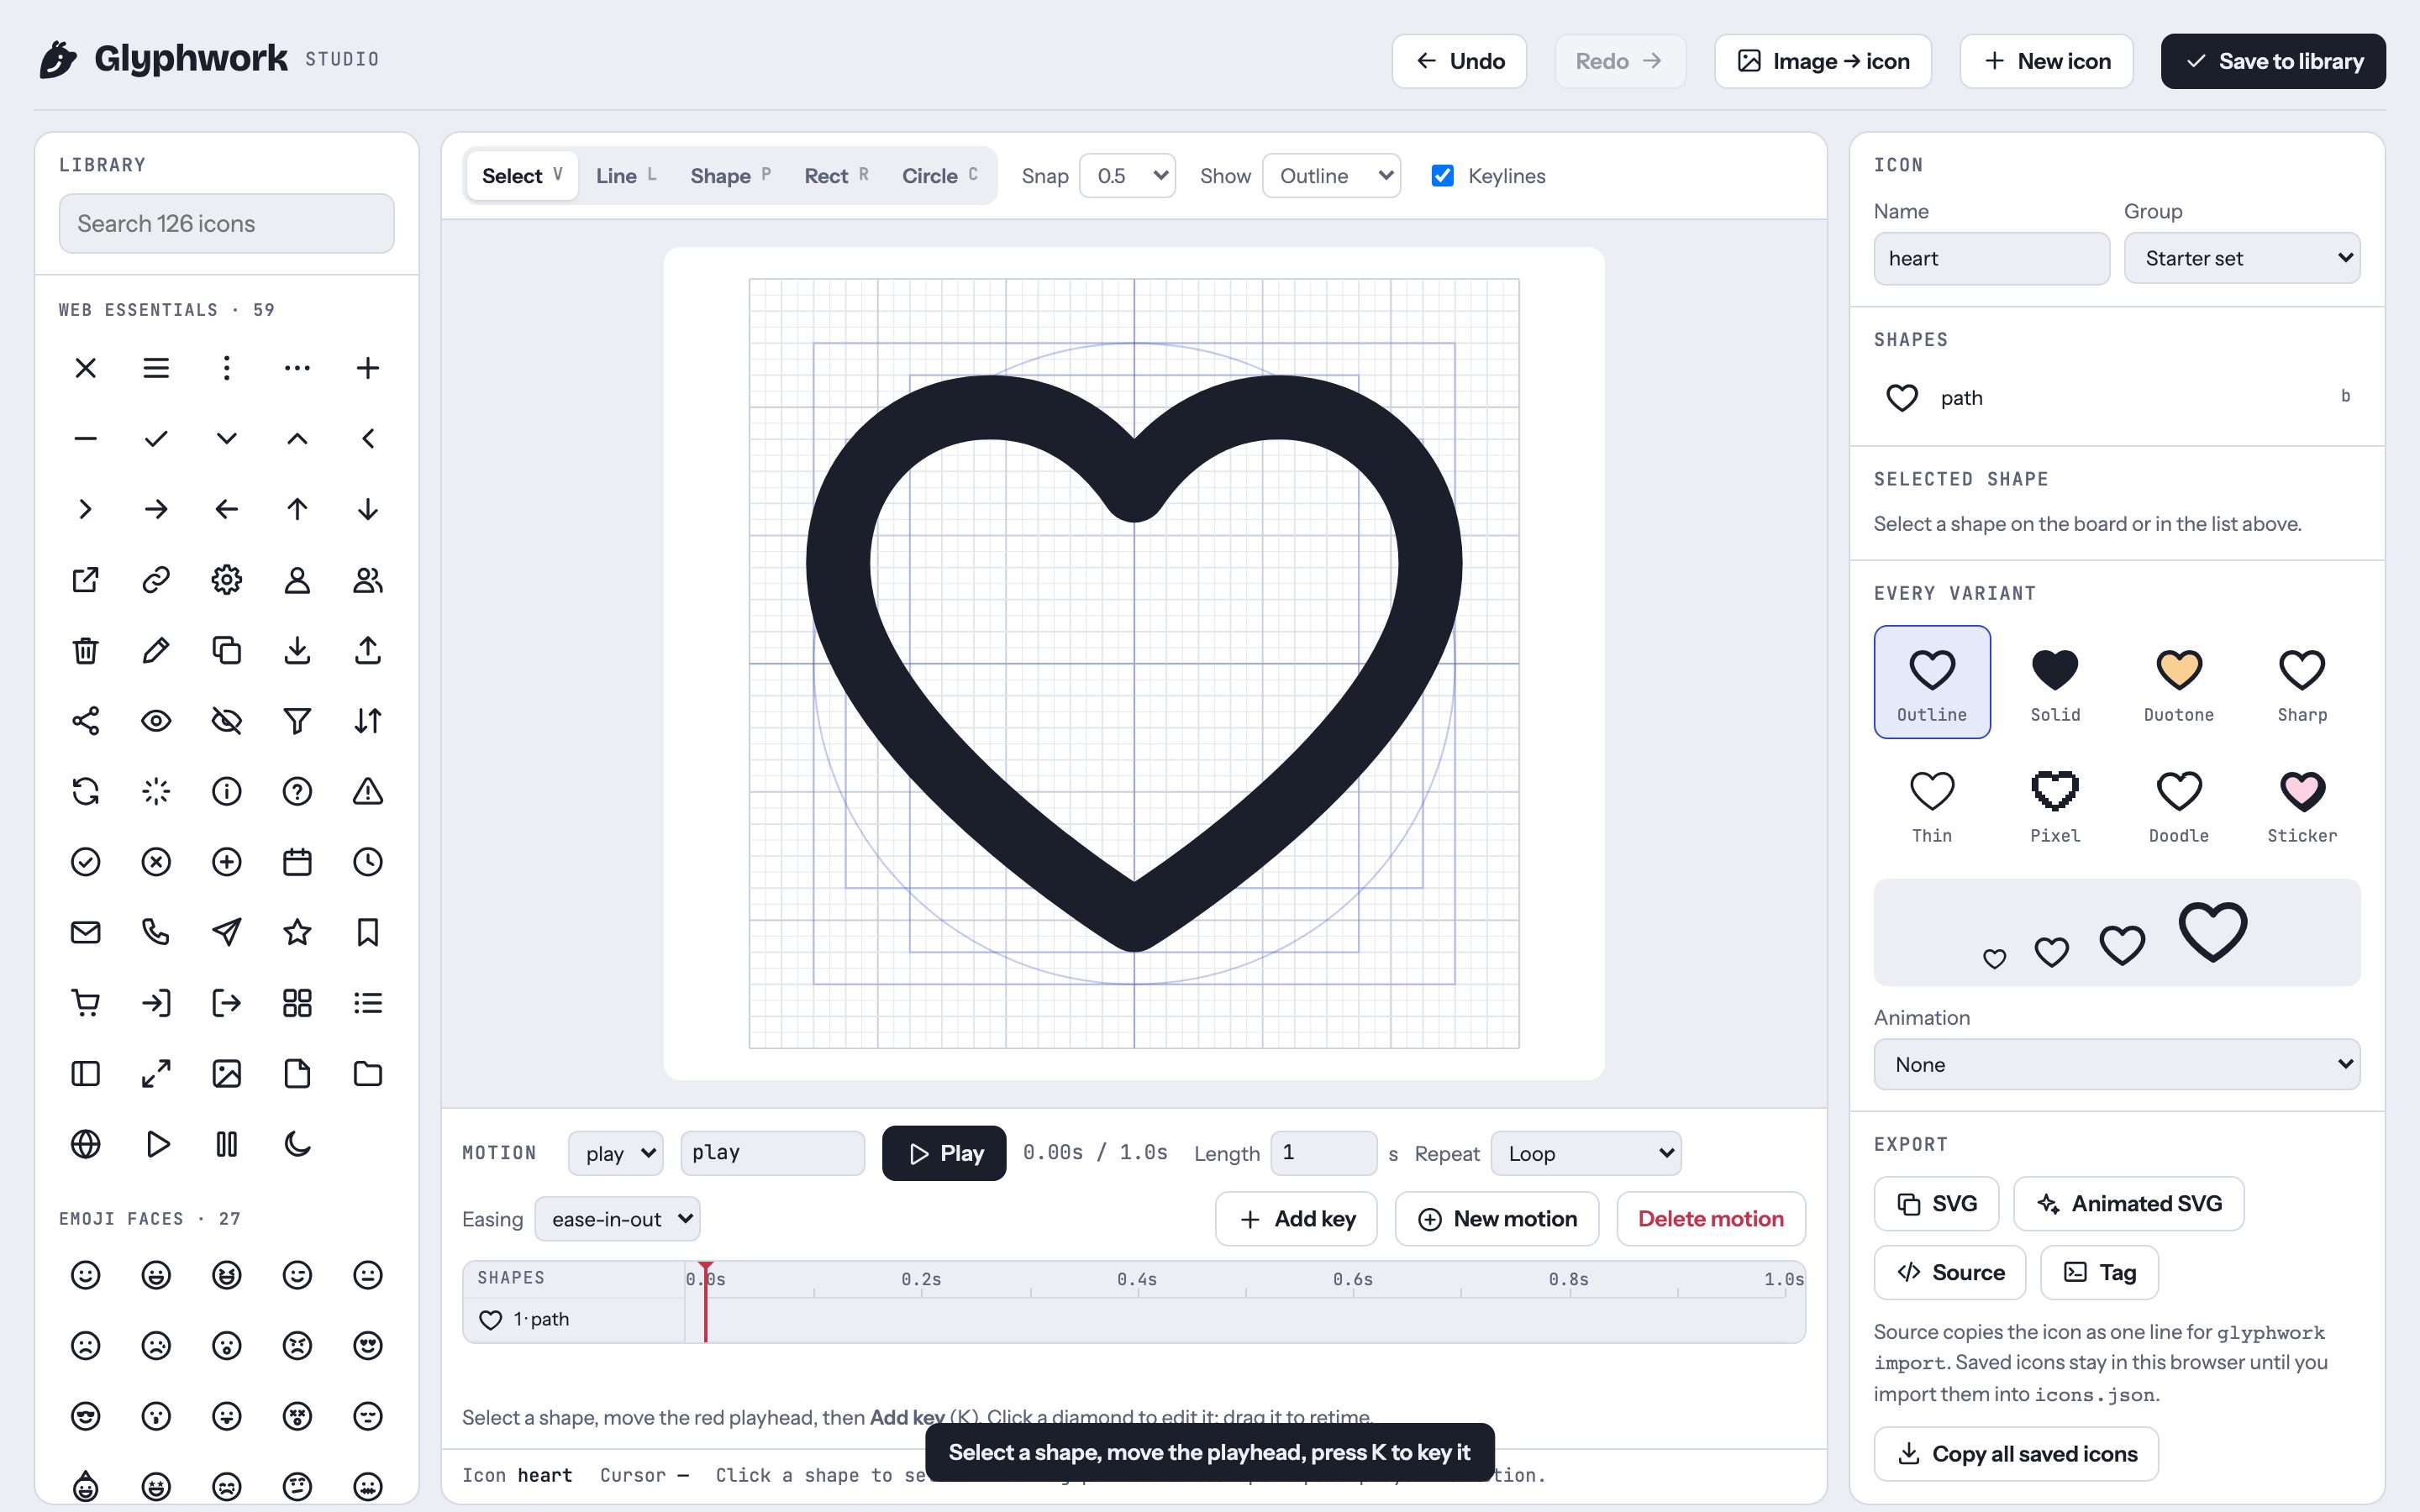This screenshot has height=1512, width=2420.
Task: Activate the Line tool tab
Action: pyautogui.click(x=626, y=176)
